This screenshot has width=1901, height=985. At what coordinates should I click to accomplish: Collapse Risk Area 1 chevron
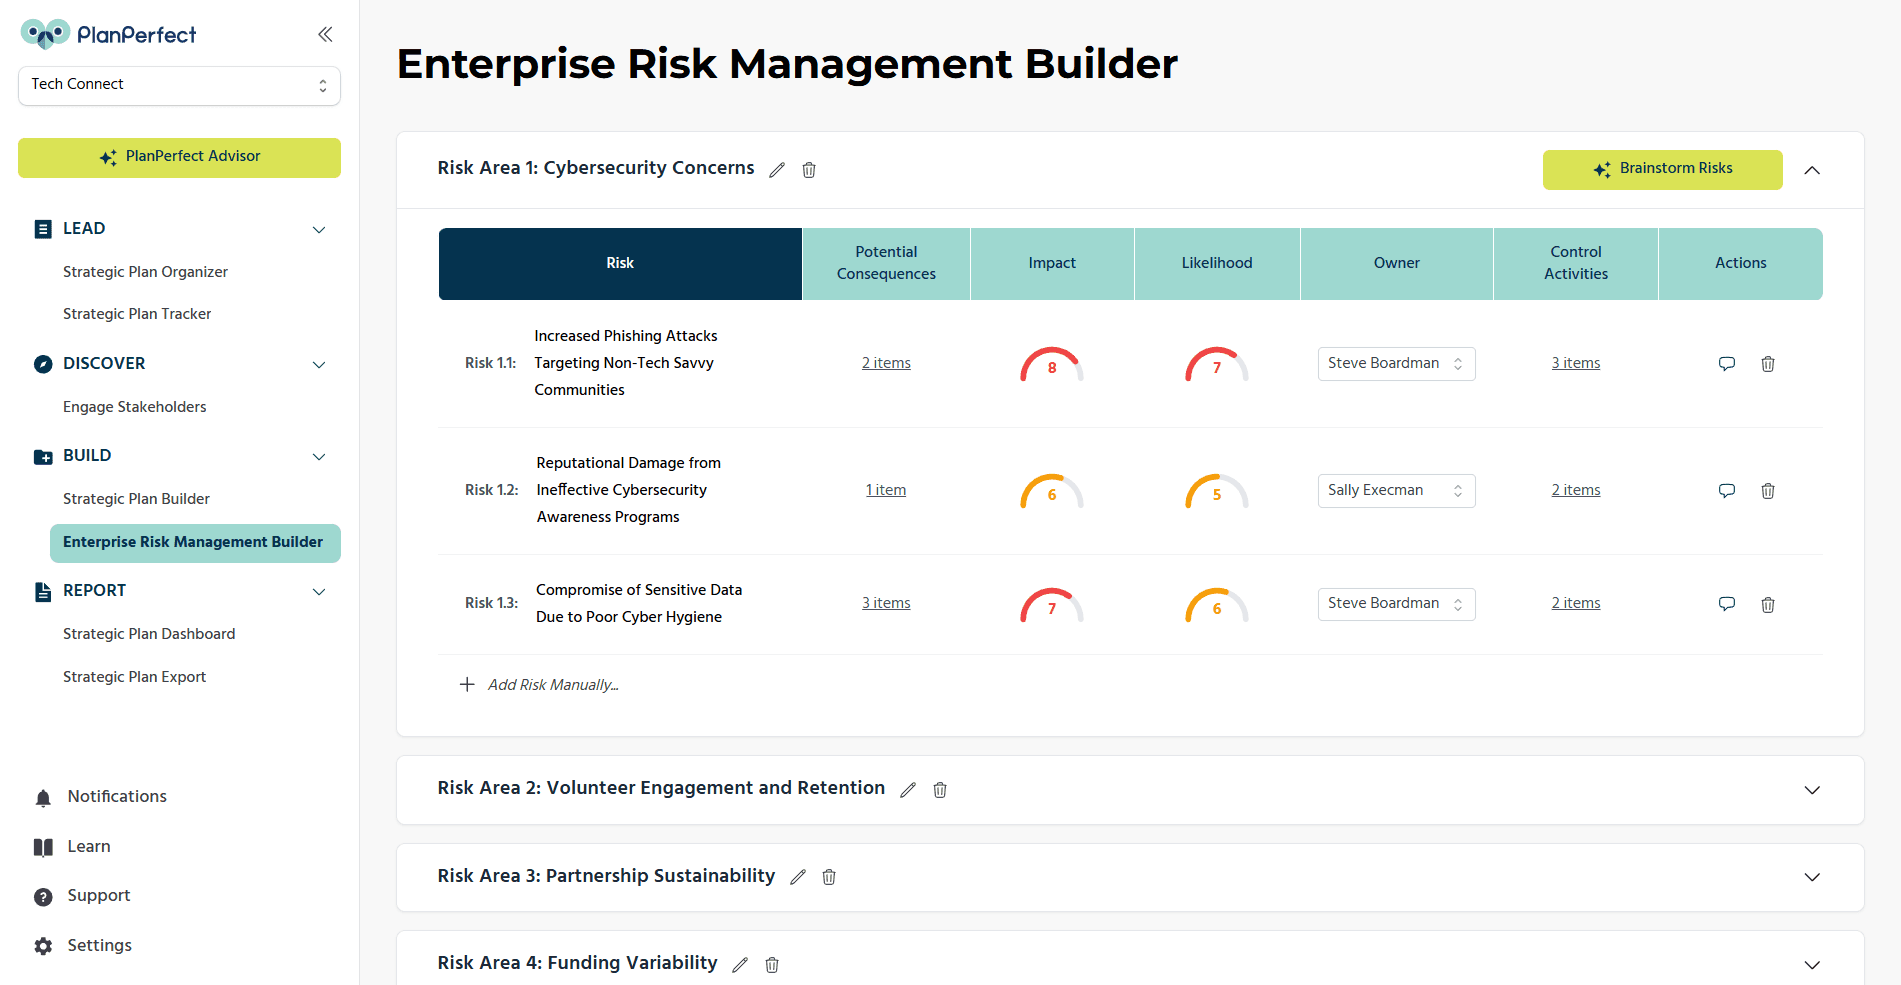pos(1812,170)
